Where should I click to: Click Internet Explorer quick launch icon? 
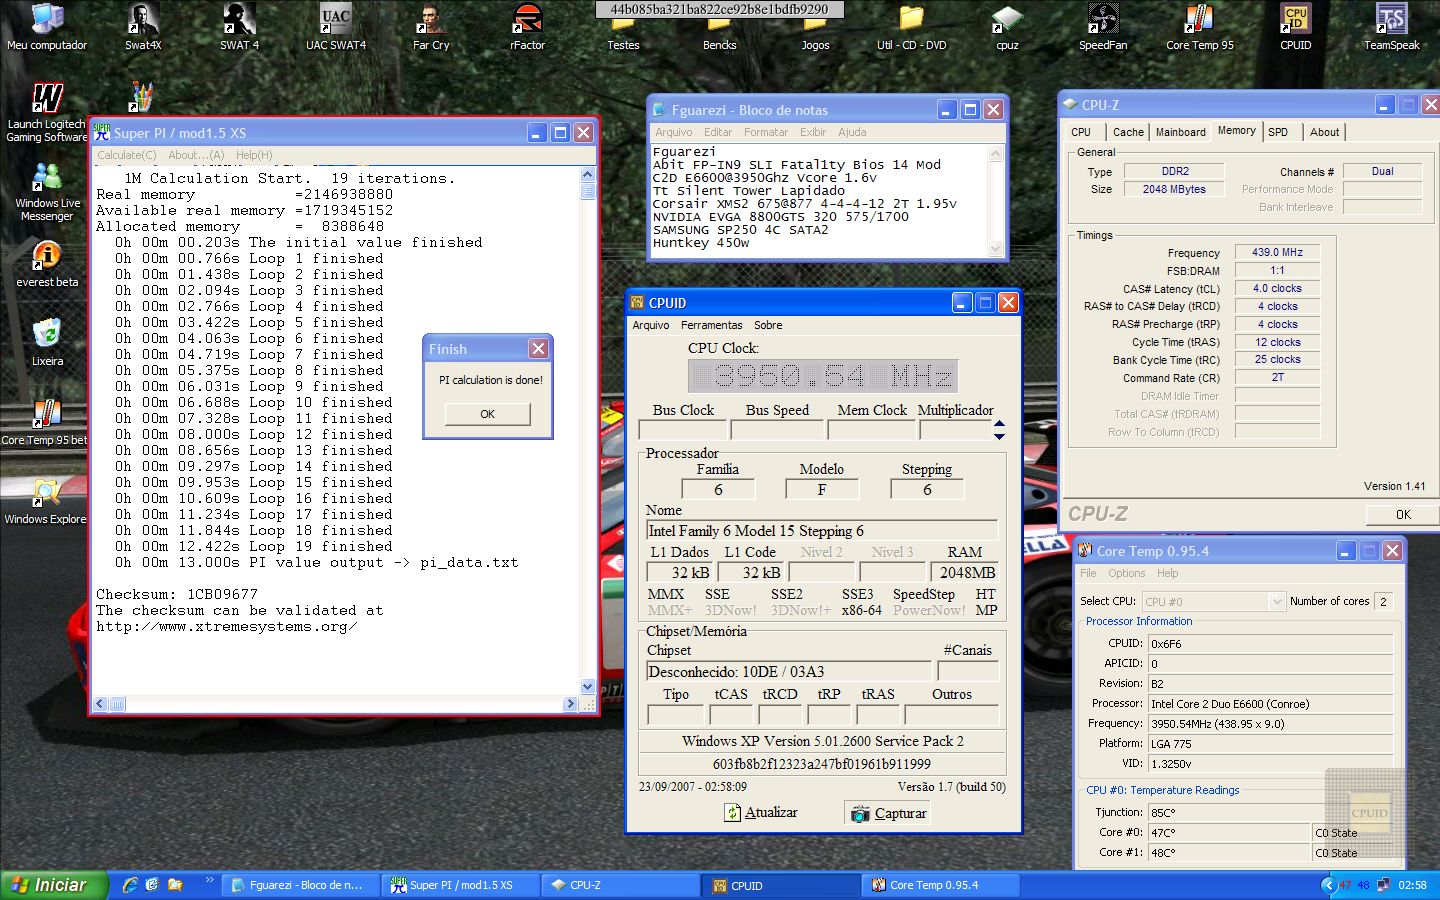(x=130, y=885)
